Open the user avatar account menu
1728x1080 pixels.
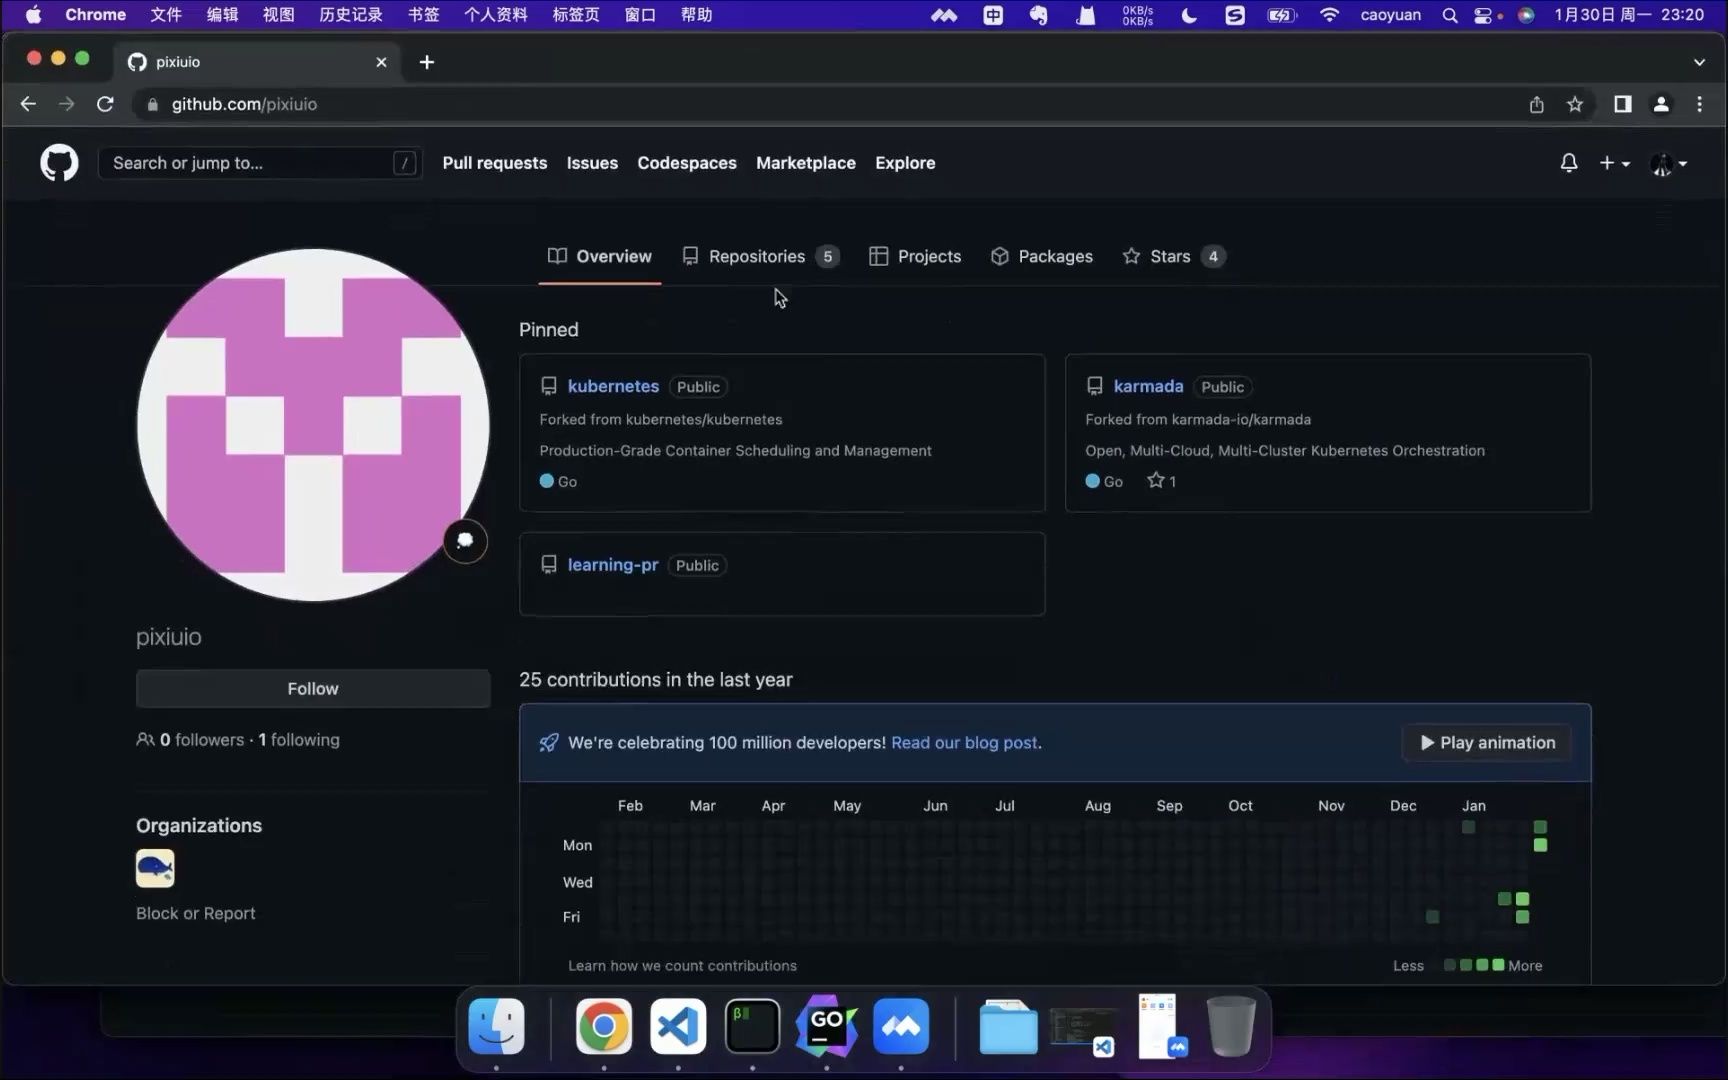1669,164
